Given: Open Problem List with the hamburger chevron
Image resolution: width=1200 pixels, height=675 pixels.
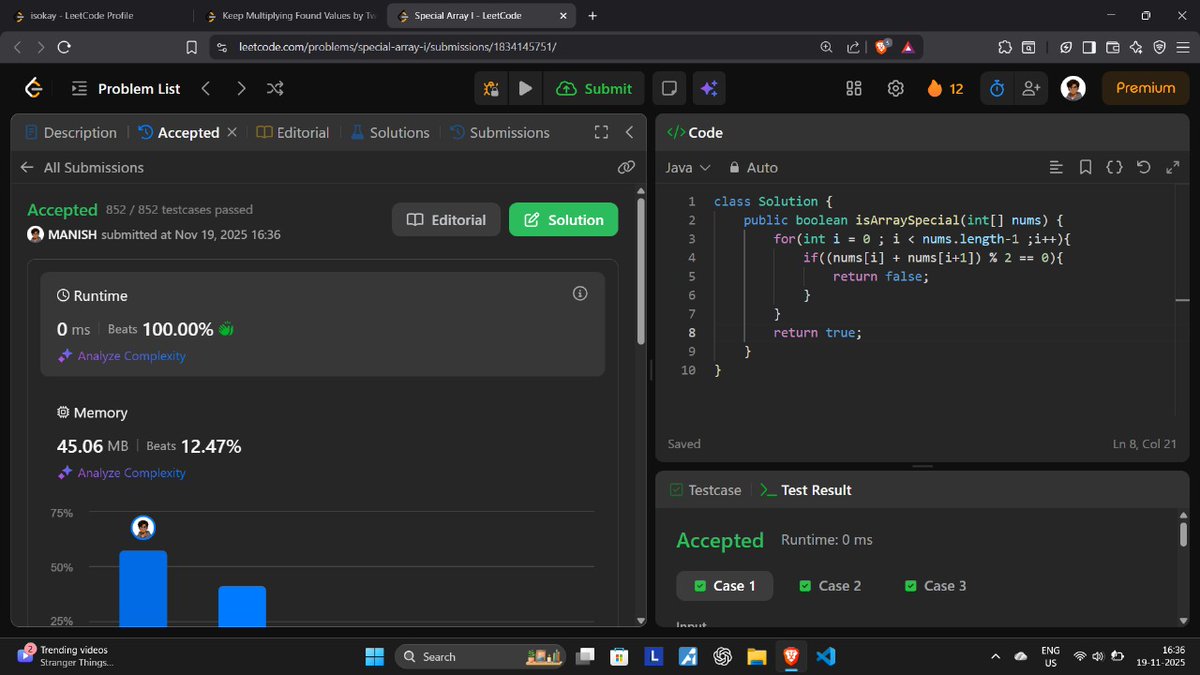Looking at the screenshot, I should (x=78, y=88).
